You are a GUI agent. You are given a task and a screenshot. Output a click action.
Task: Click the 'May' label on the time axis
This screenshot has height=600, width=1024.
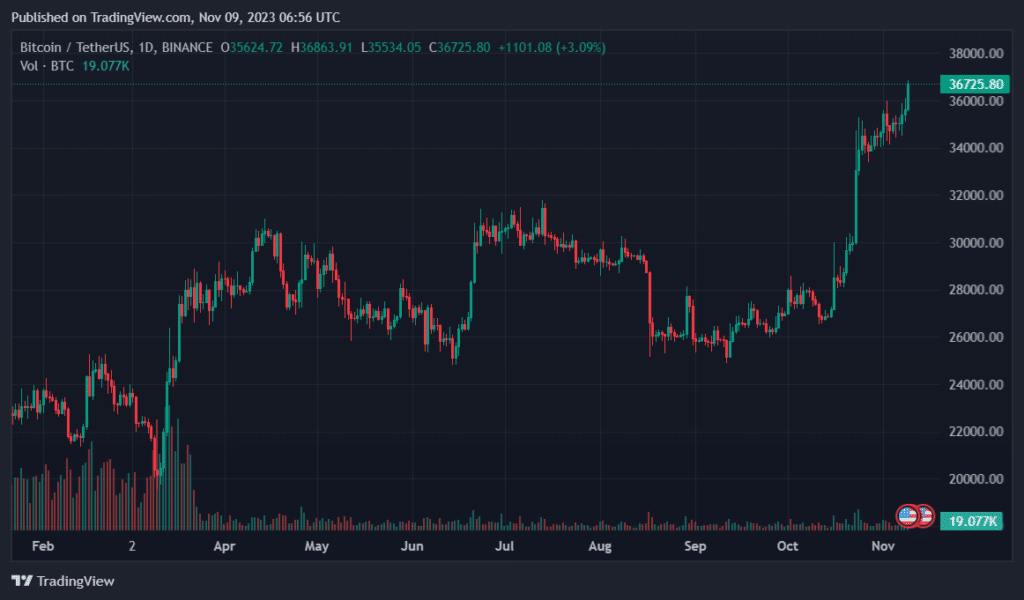point(317,546)
